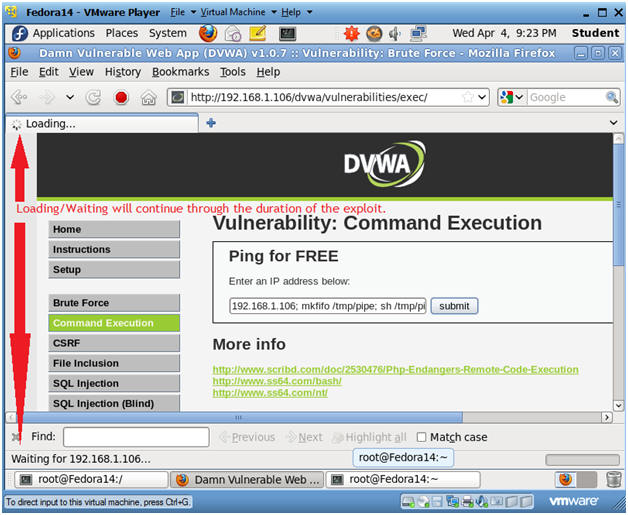Open the DVWA Instructions page

[114, 249]
